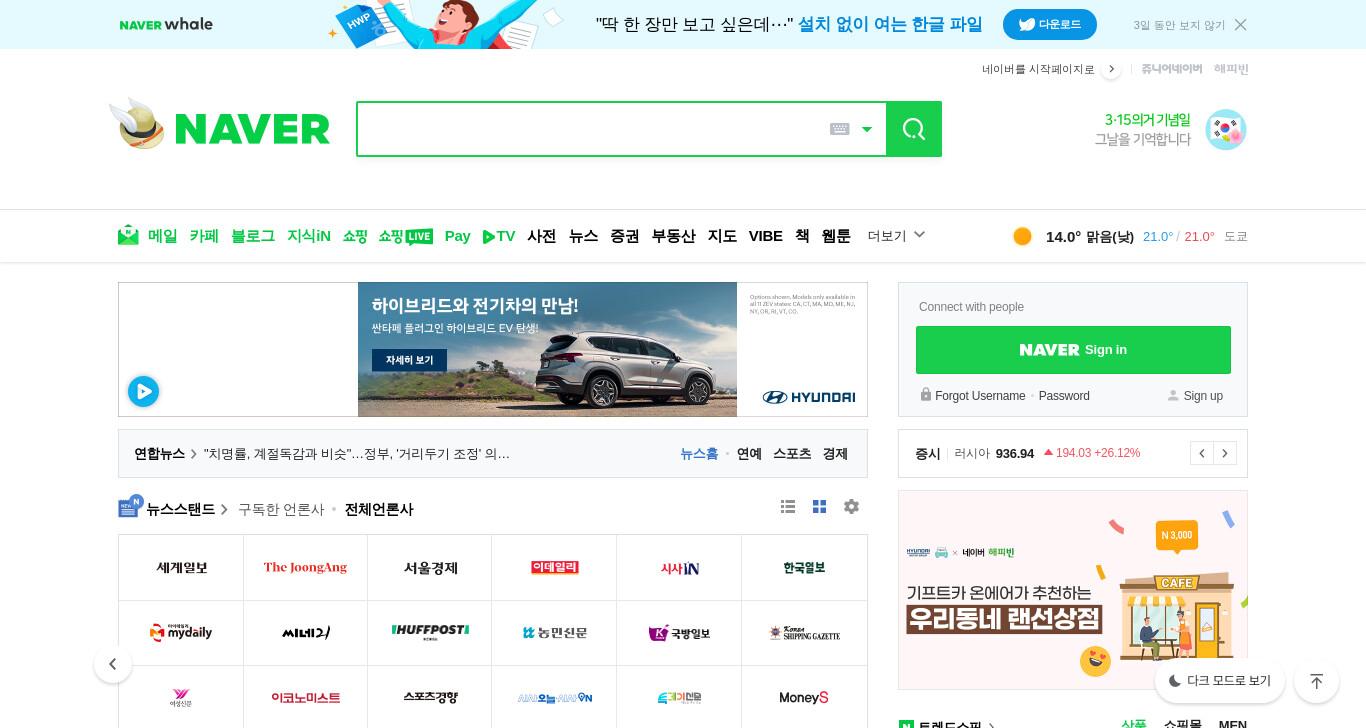Open VIBE menu item
Image resolution: width=1366 pixels, height=728 pixels.
766,236
